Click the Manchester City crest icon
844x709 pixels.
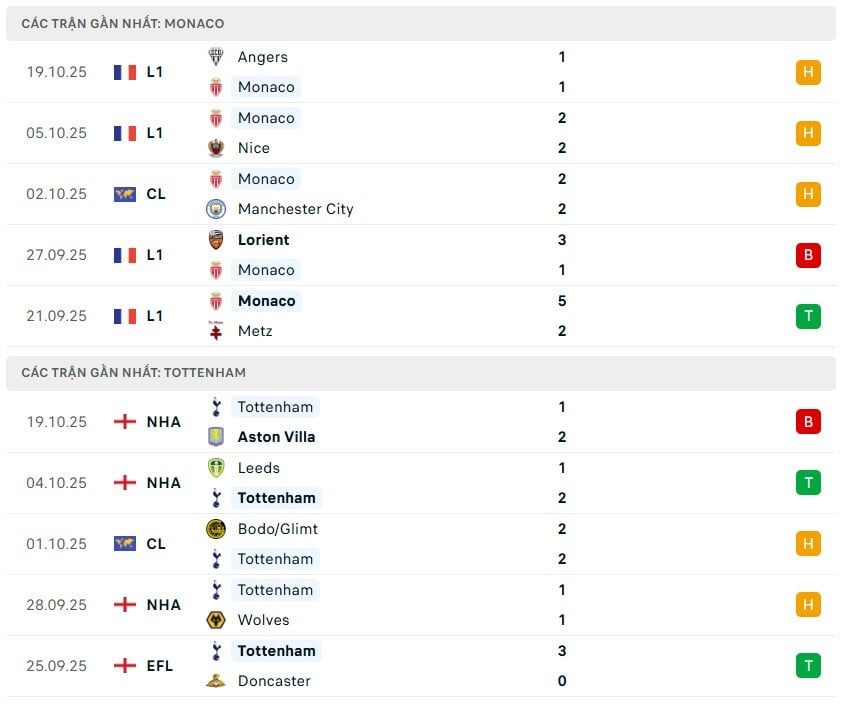pyautogui.click(x=216, y=209)
